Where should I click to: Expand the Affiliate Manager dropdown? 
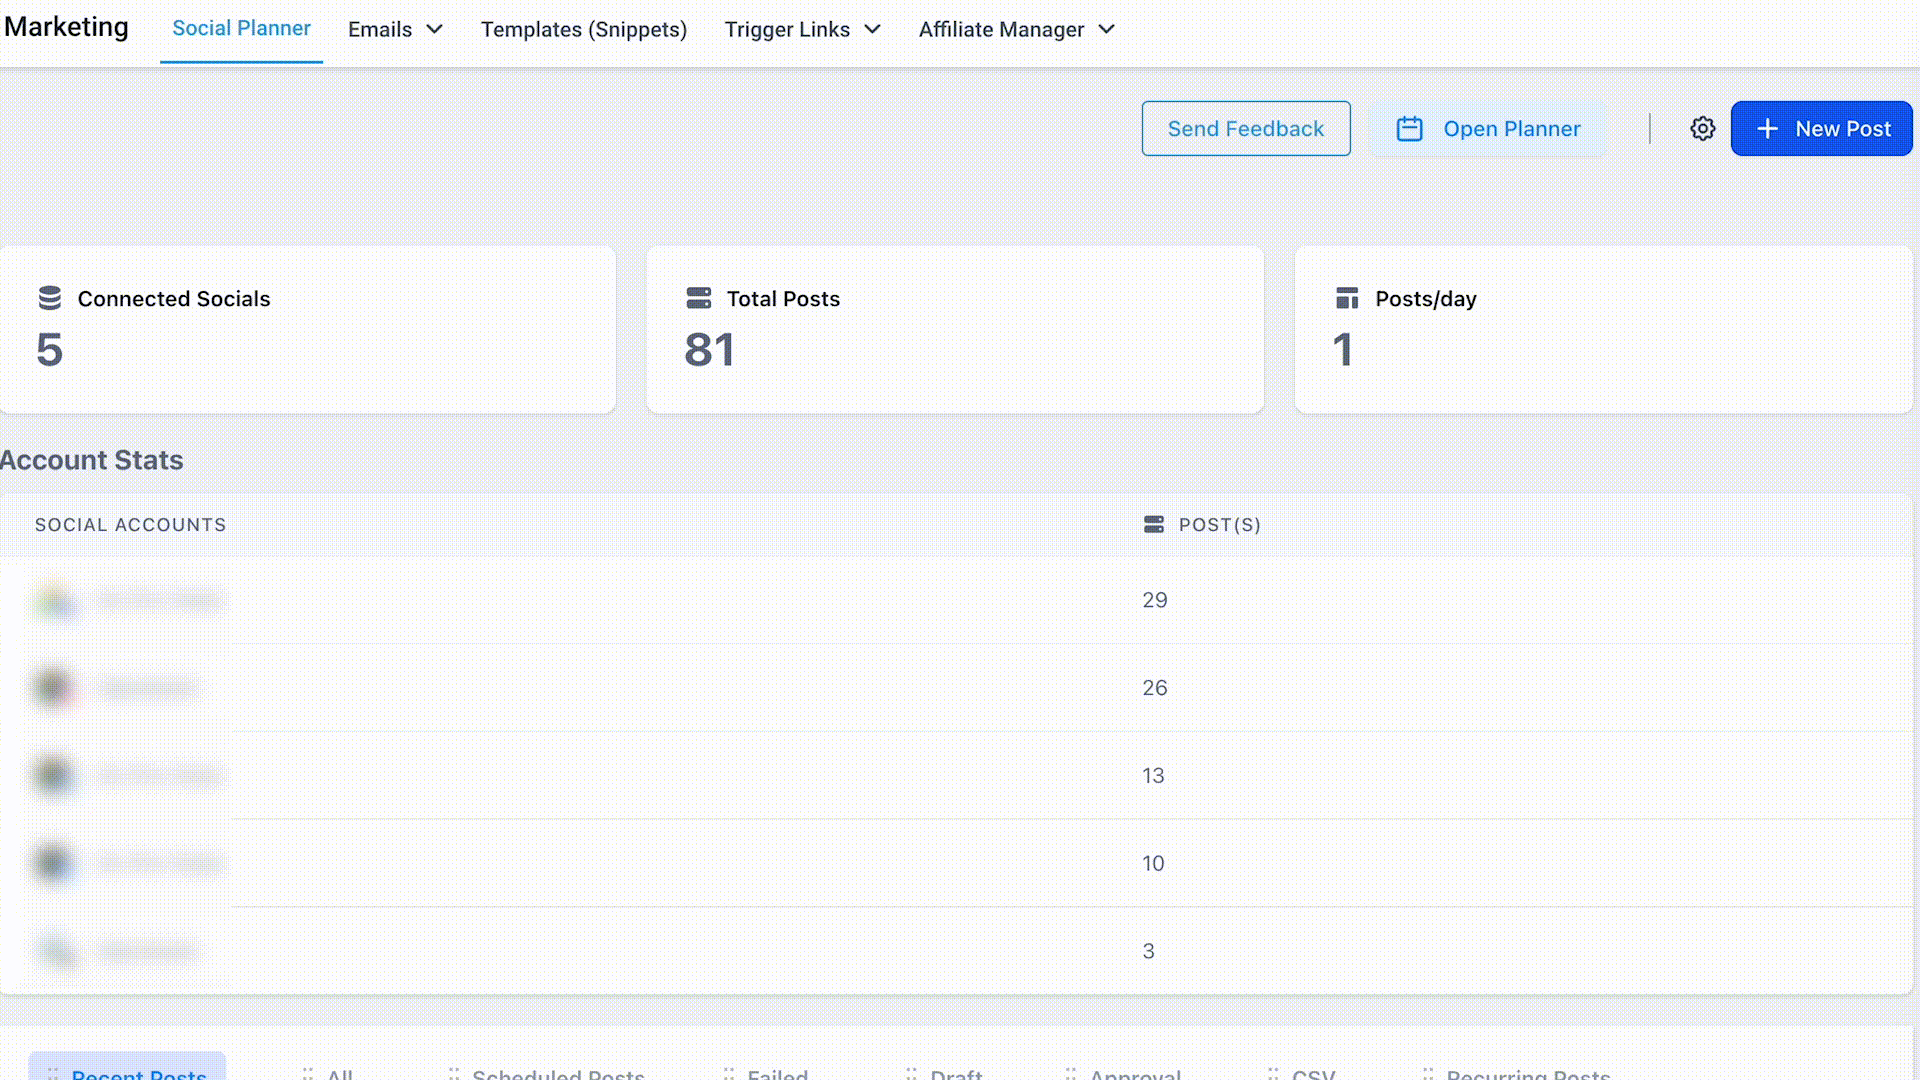point(1106,30)
